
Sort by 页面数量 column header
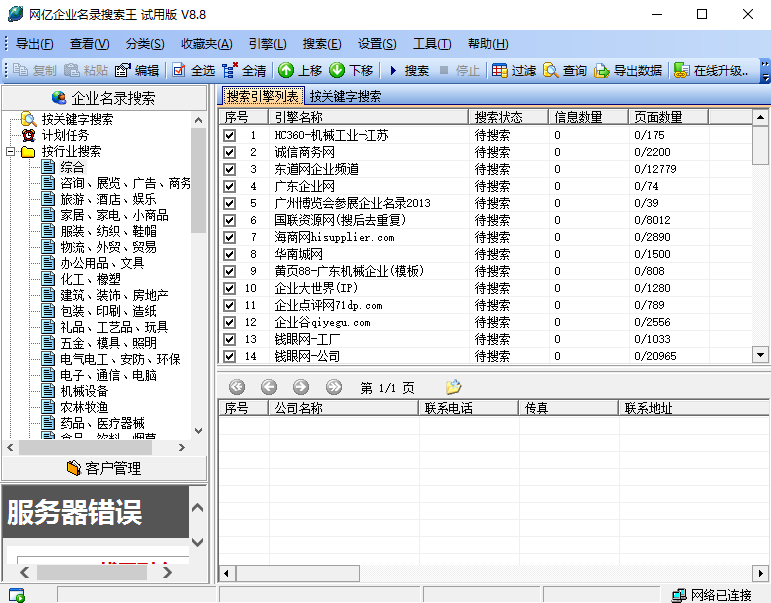[668, 117]
